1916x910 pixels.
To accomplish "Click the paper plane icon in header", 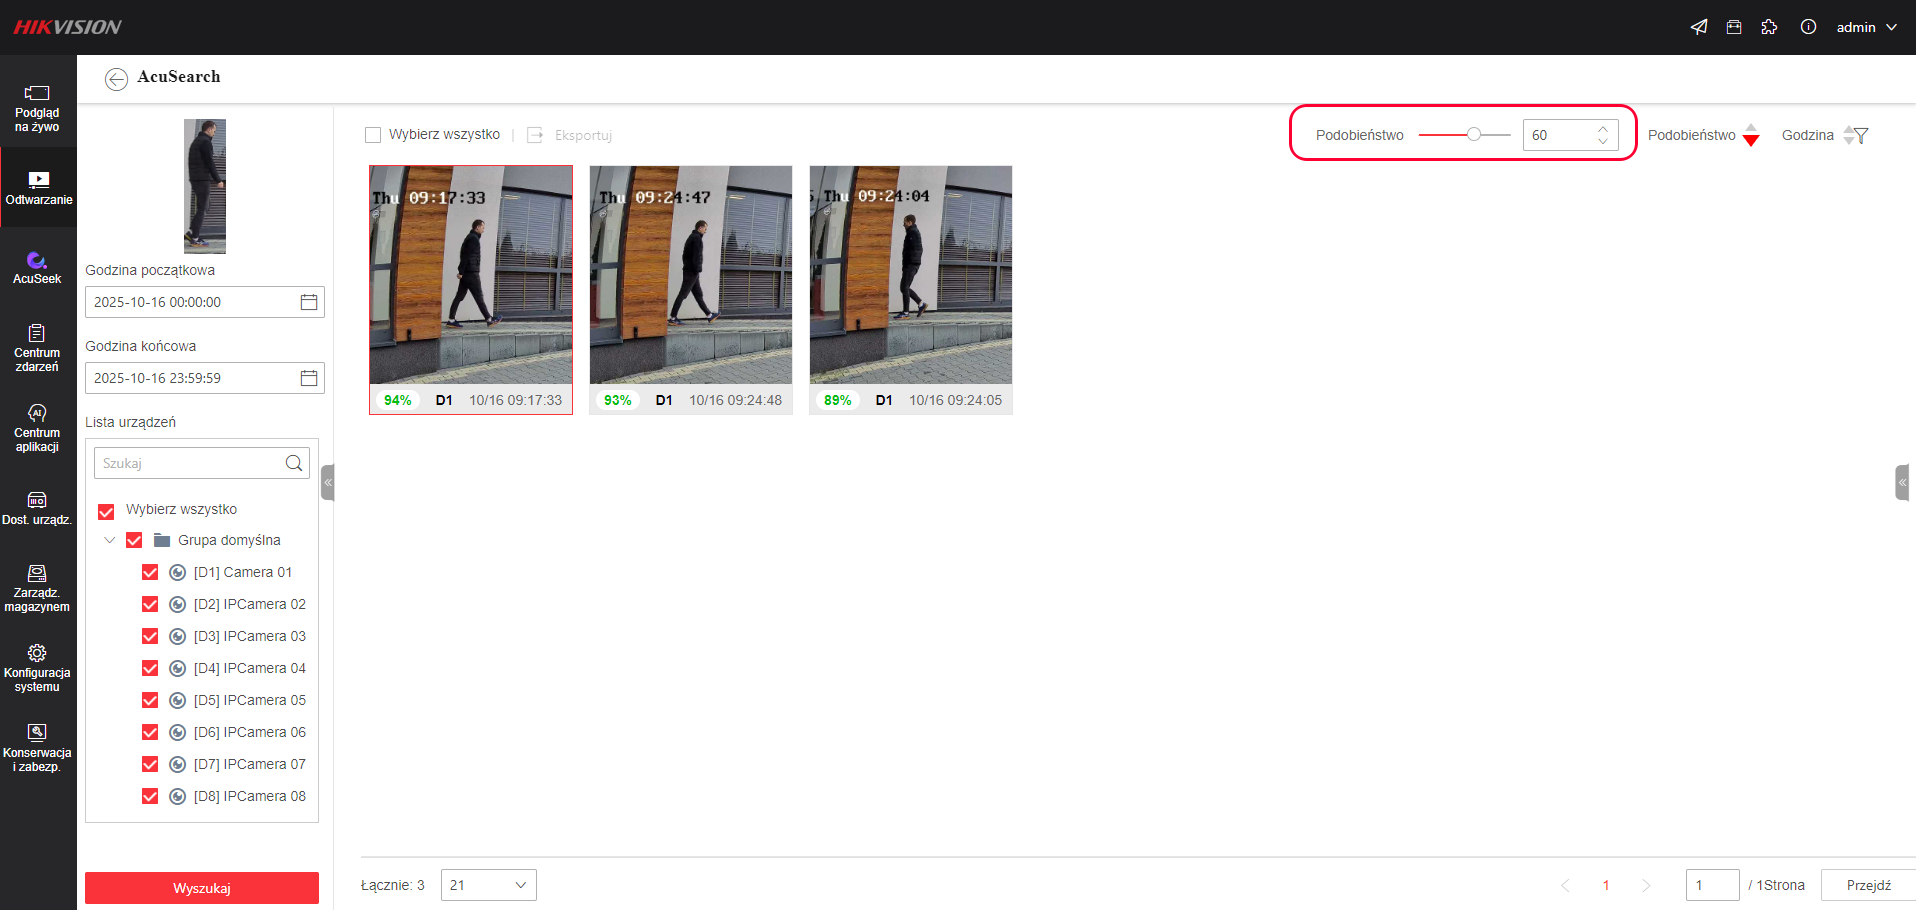I will [1699, 27].
